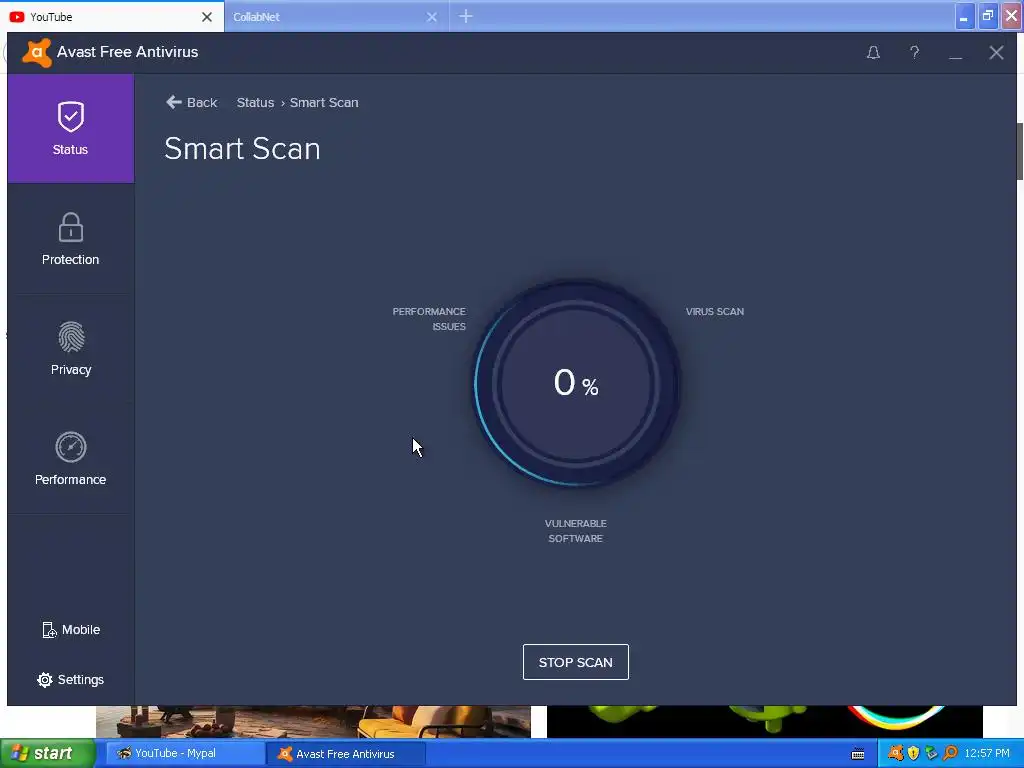1024x768 pixels.
Task: Open the Protection lock icon in sidebar
Action: (71, 227)
